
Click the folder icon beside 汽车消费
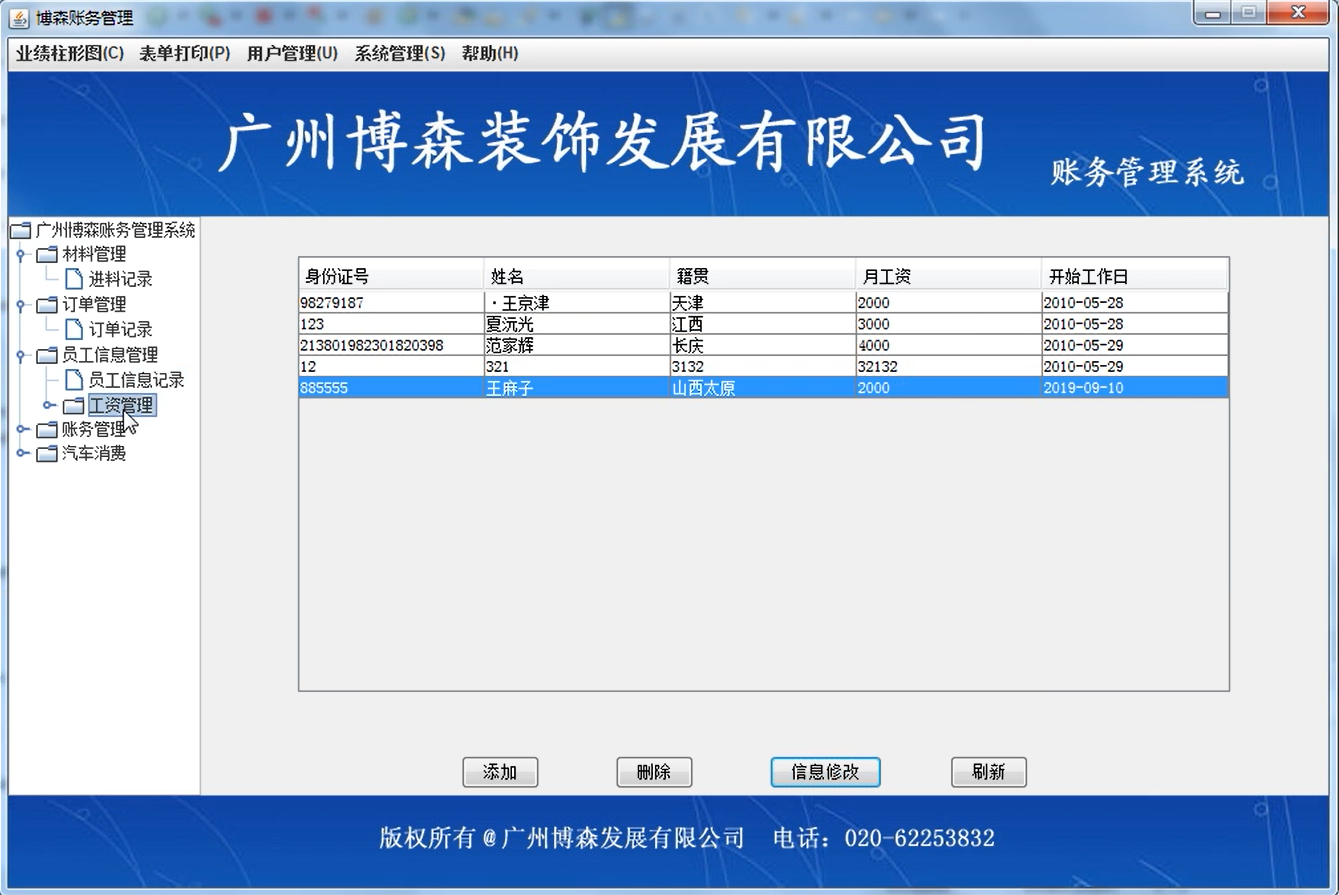(47, 453)
